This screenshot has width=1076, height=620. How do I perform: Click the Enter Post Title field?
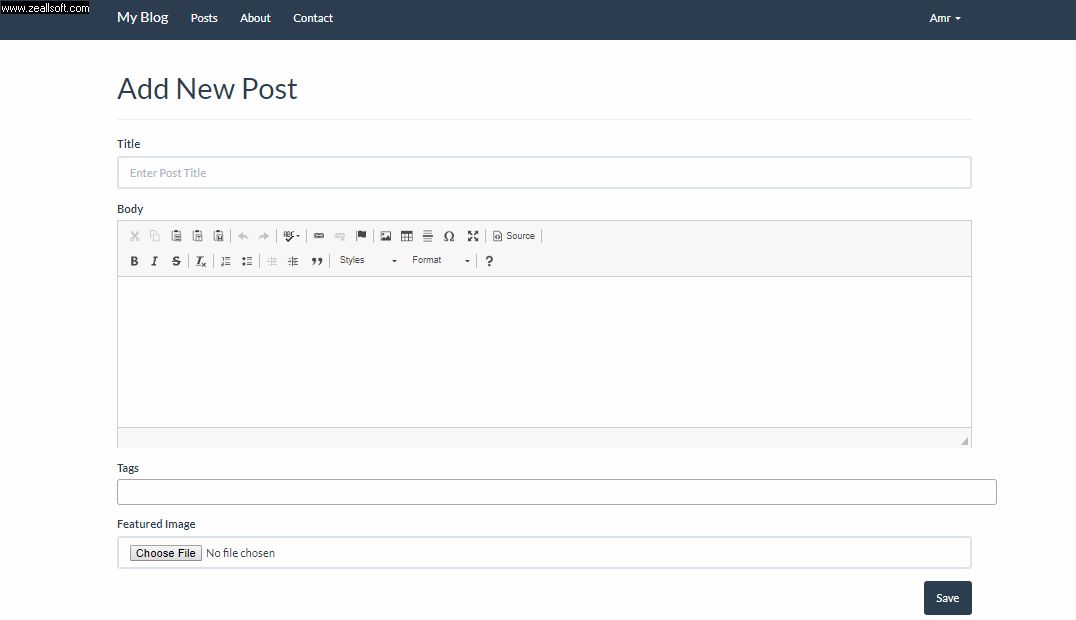(x=544, y=173)
